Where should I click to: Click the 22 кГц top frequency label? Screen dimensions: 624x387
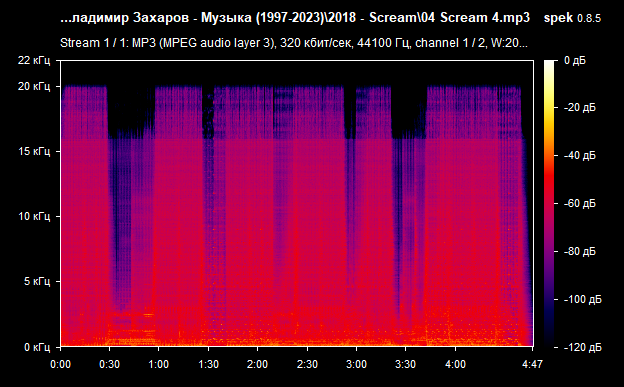[x=34, y=61]
